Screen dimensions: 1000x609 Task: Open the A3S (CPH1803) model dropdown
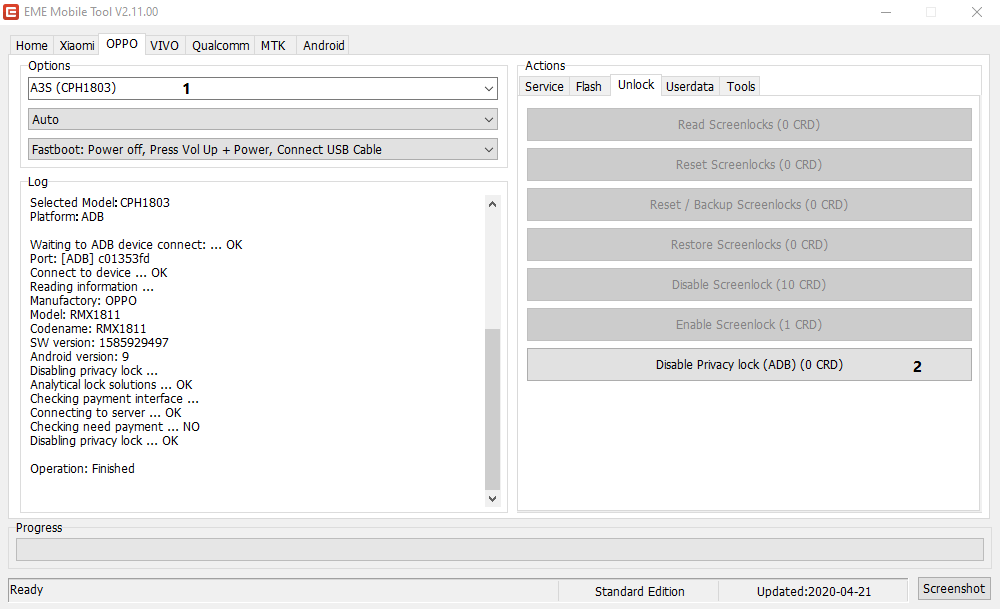(263, 88)
